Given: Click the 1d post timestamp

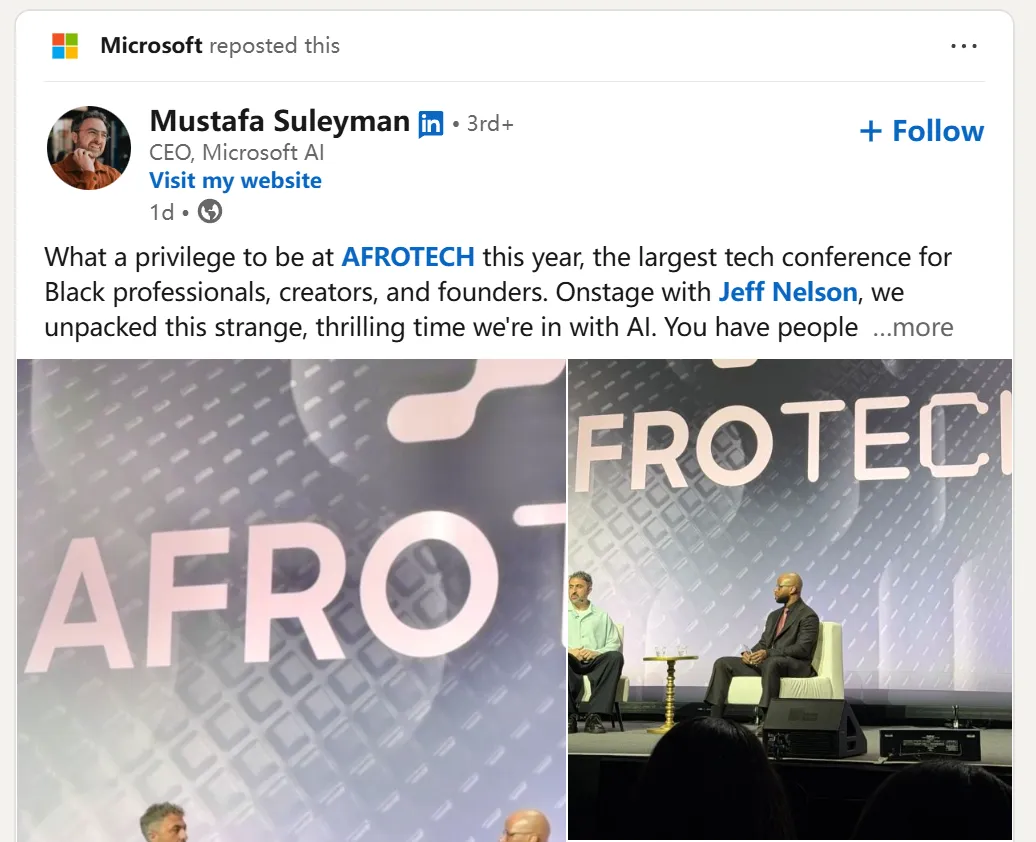Looking at the screenshot, I should coord(160,212).
